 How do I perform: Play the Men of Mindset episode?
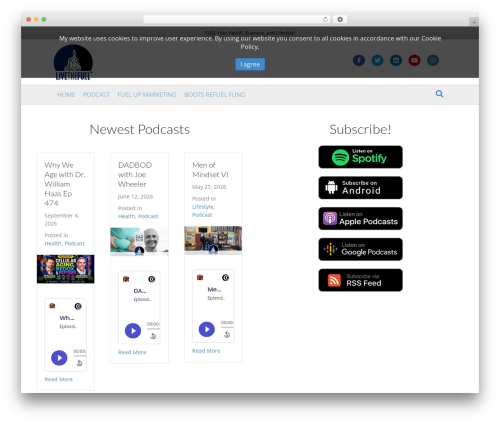point(207,329)
